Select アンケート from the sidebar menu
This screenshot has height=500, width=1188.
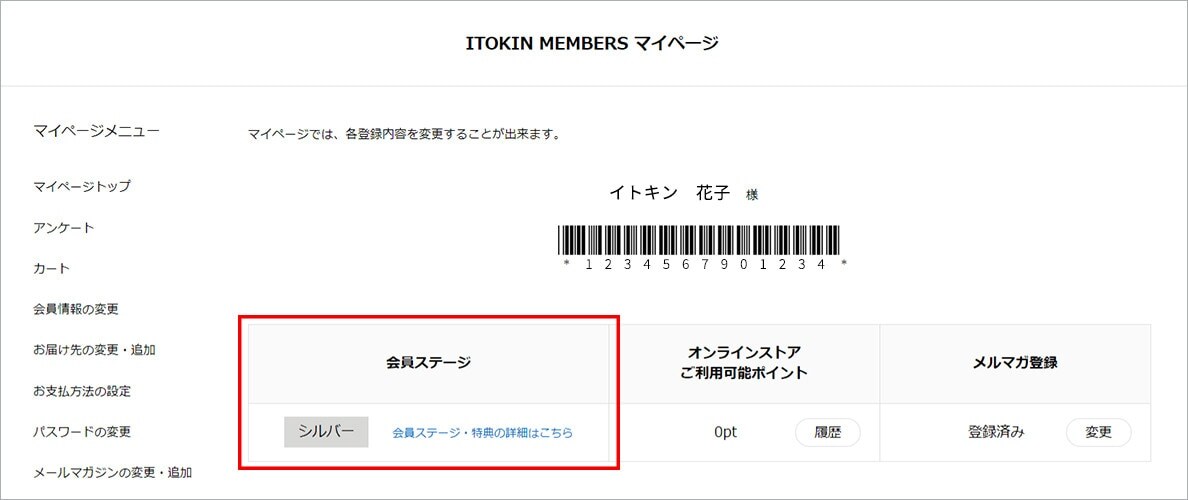tap(64, 227)
